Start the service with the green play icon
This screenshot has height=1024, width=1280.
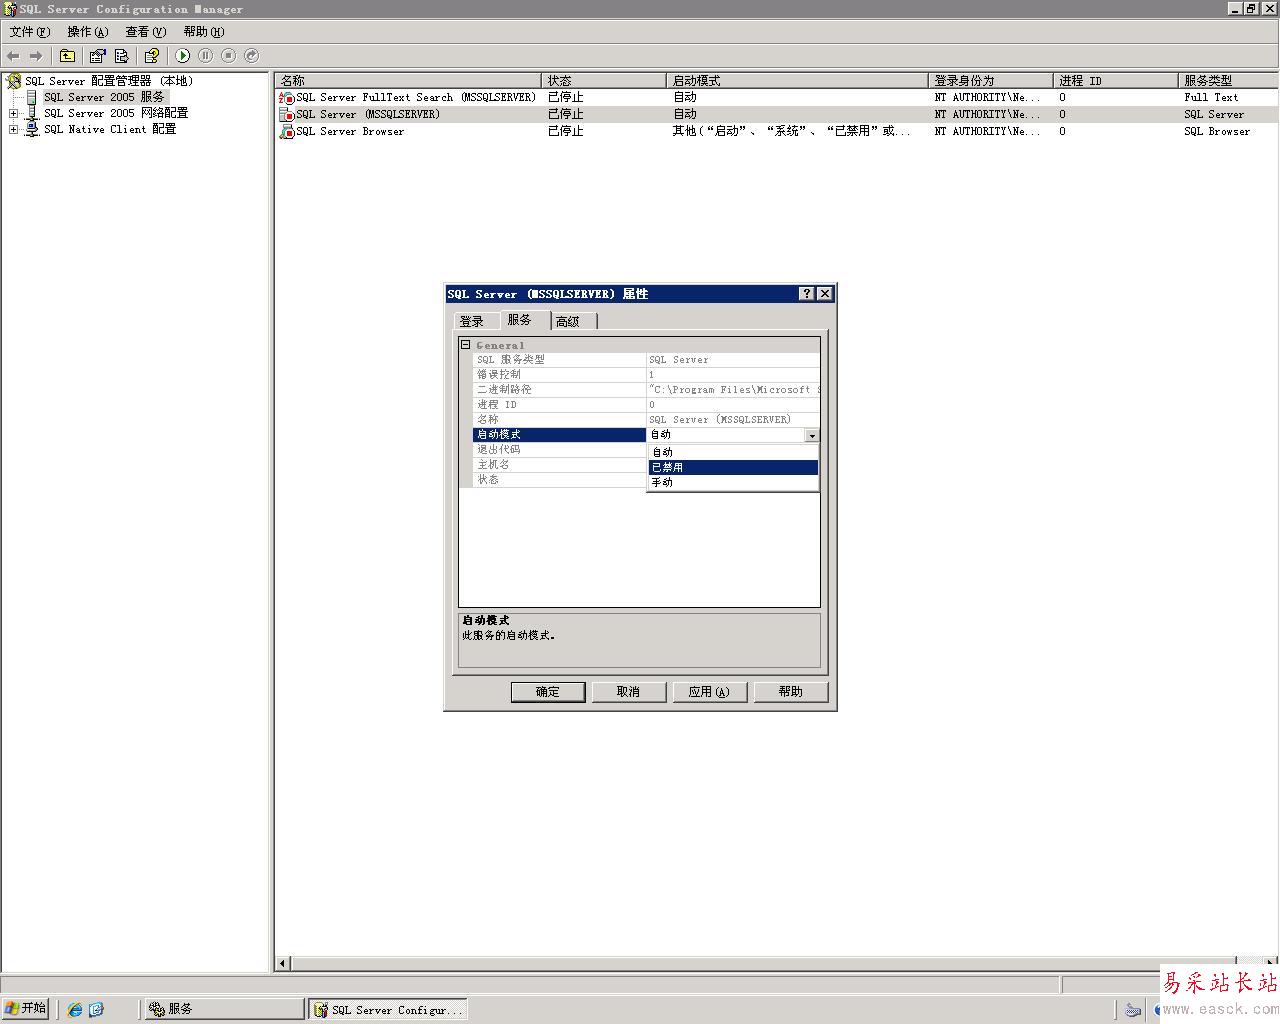[x=182, y=56]
